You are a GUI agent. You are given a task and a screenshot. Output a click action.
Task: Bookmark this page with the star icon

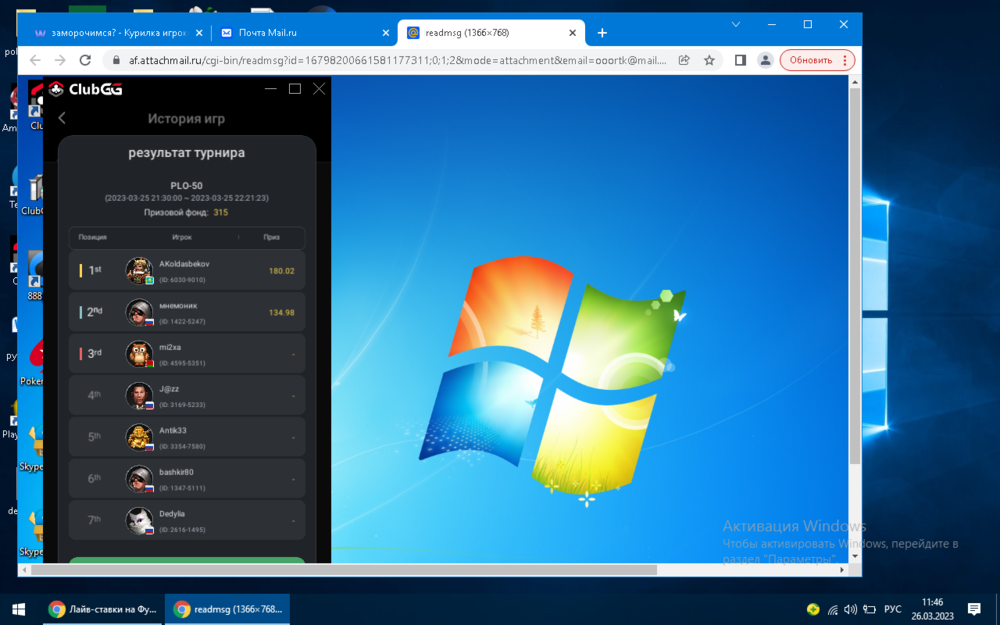click(710, 60)
